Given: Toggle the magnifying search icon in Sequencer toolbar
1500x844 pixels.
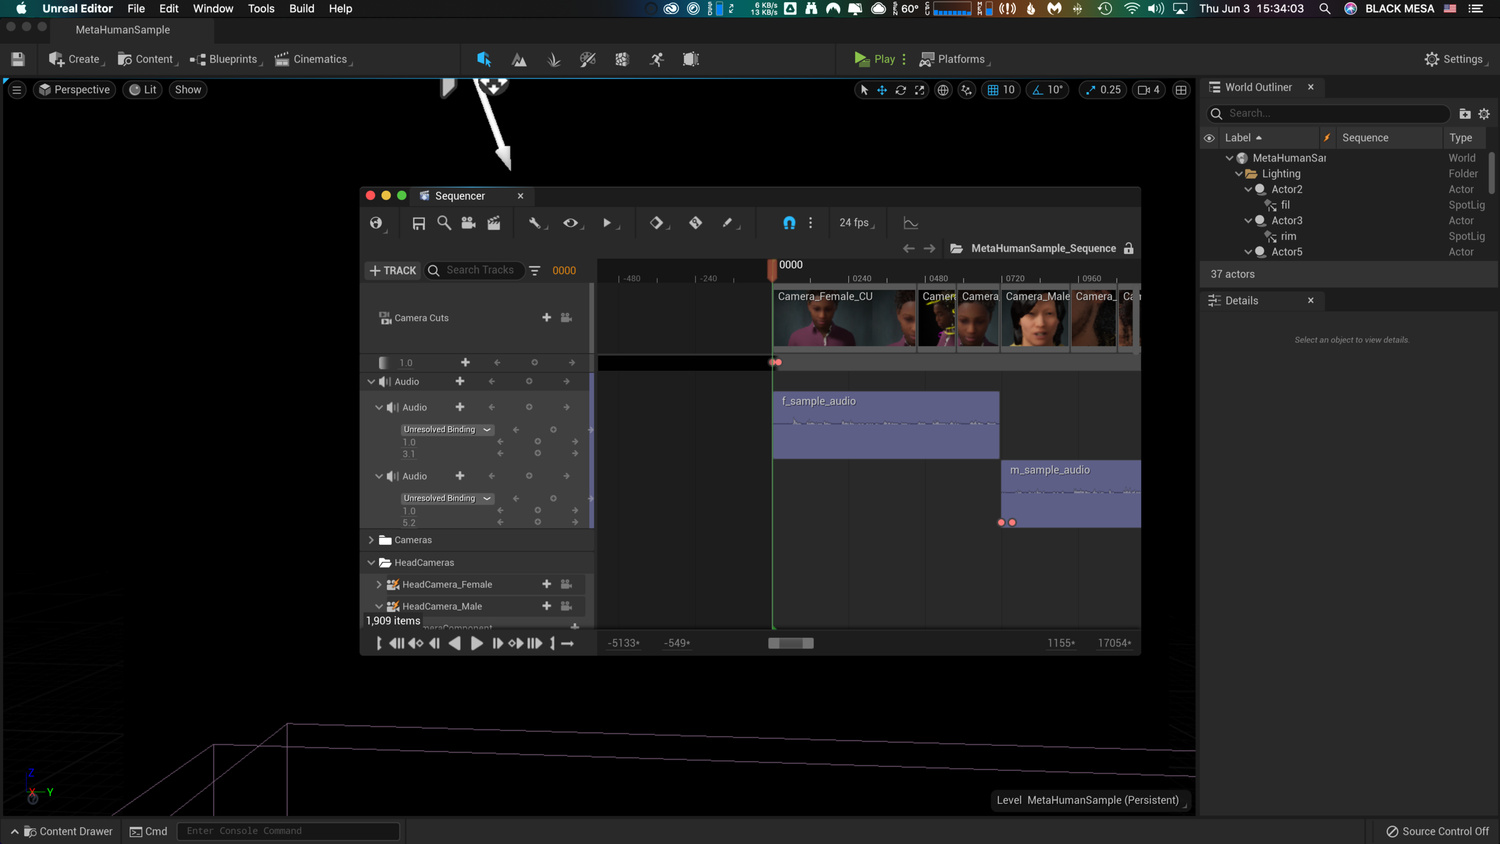Looking at the screenshot, I should click(444, 222).
